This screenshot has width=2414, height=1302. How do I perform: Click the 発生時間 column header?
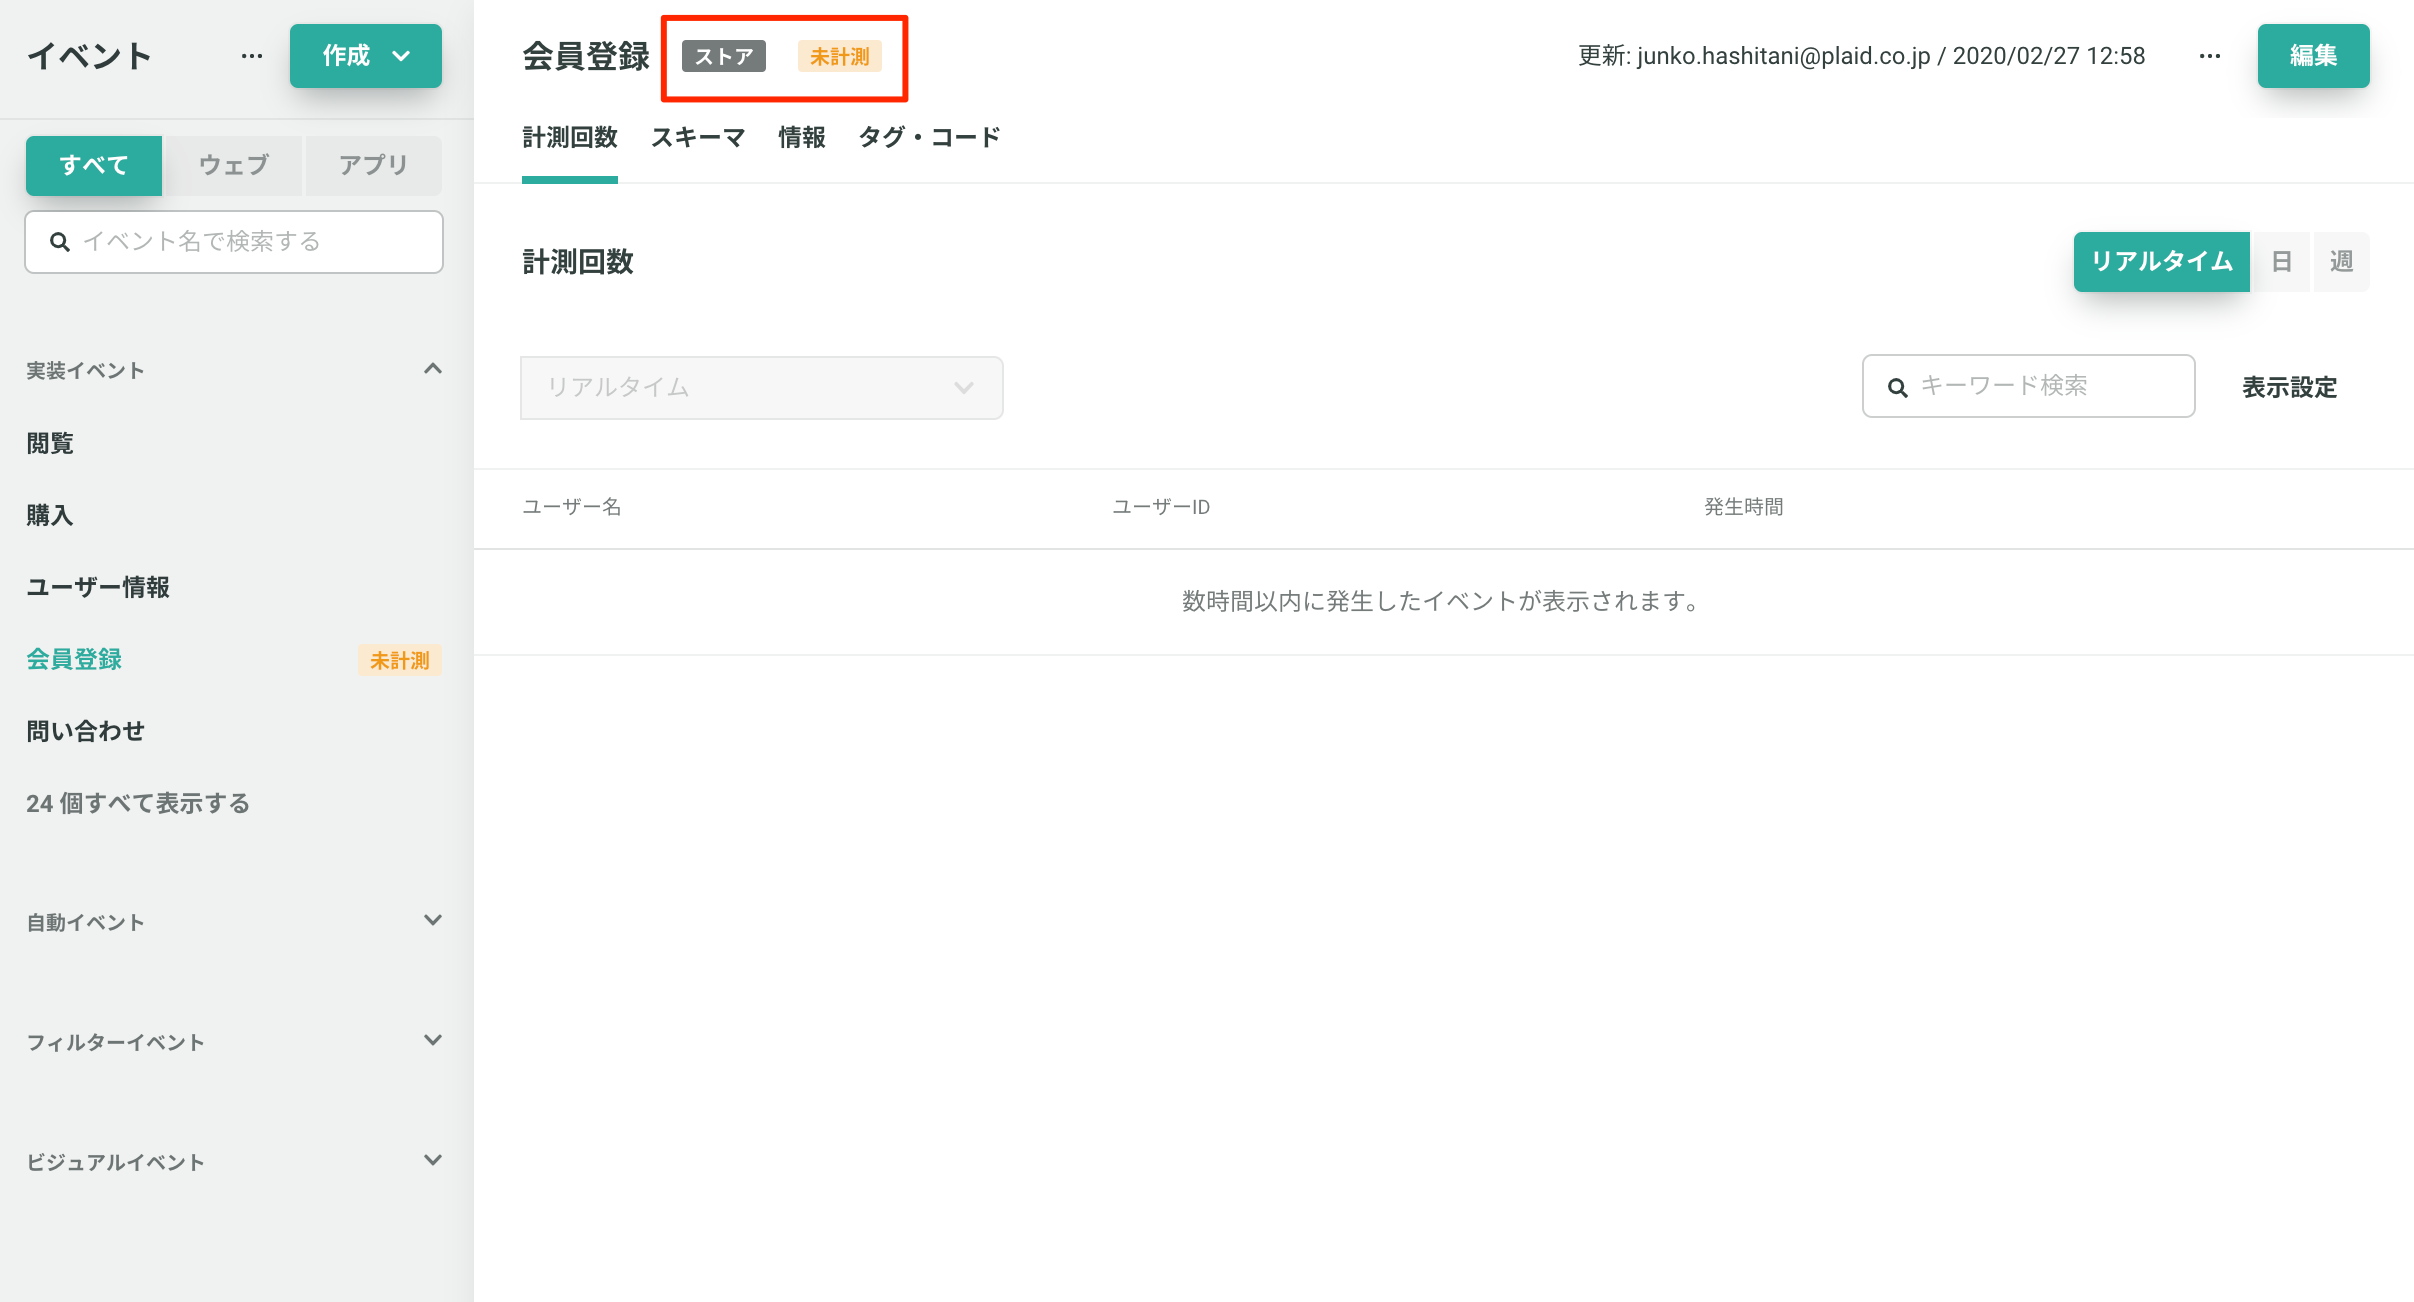pos(1744,507)
